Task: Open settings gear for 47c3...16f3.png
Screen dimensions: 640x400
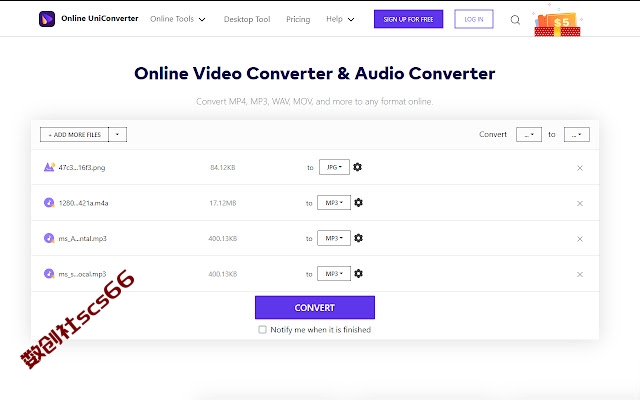Action: click(358, 167)
